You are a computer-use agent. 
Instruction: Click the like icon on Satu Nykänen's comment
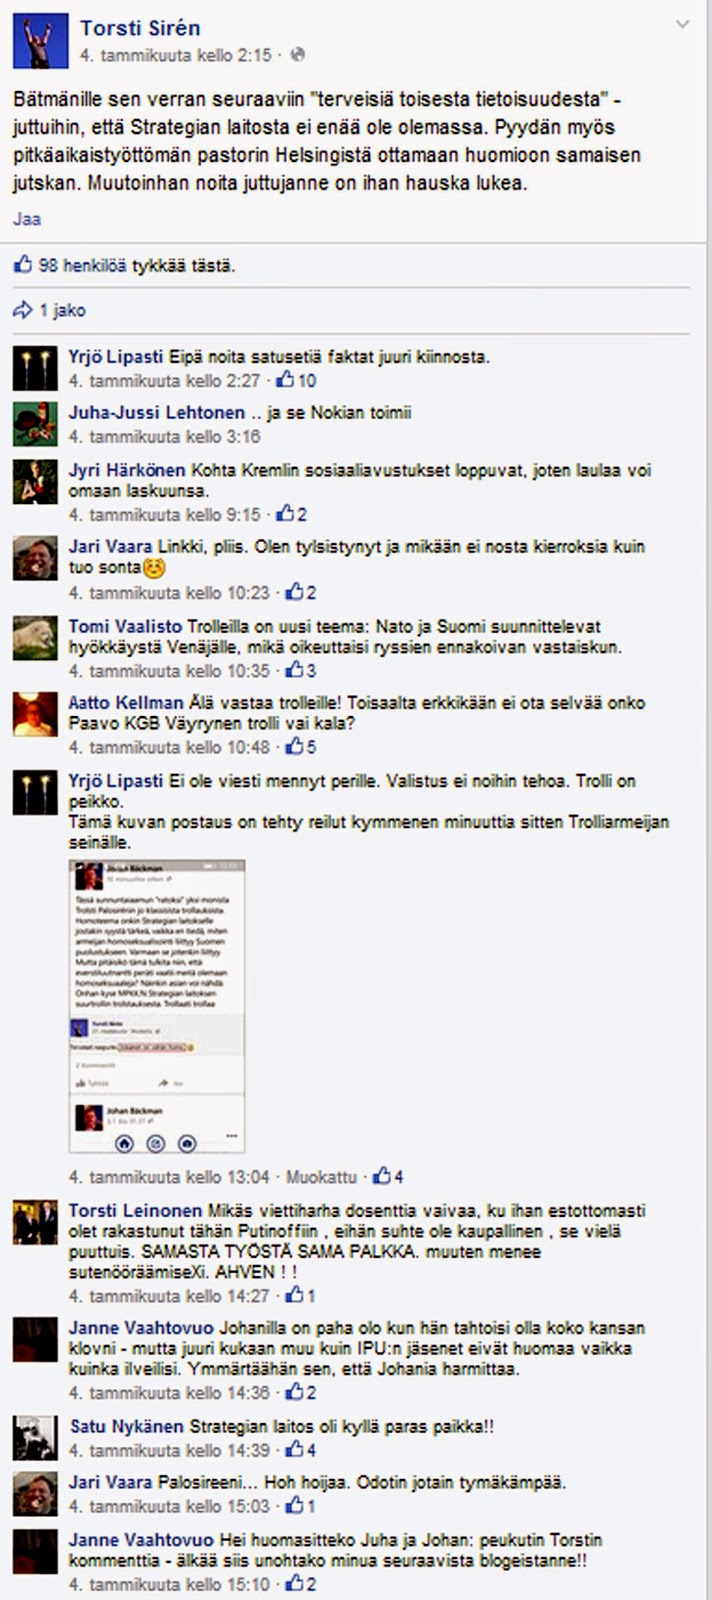coord(295,1450)
